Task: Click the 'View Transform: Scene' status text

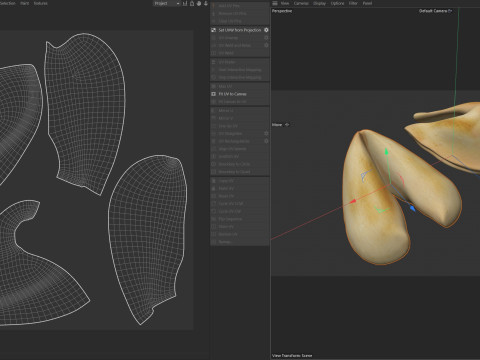Action: (292, 356)
